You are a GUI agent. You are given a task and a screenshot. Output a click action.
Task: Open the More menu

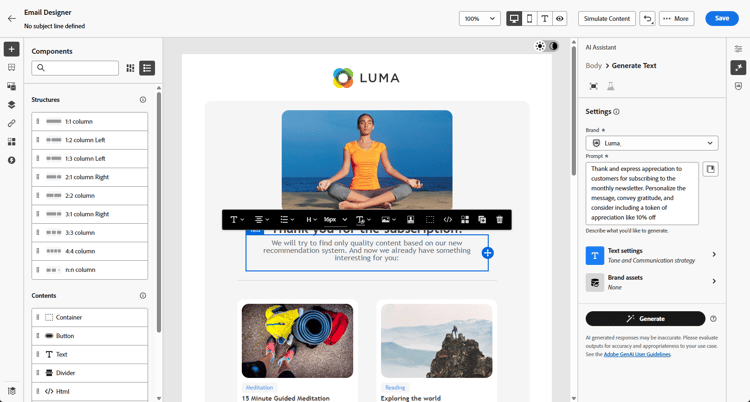pyautogui.click(x=676, y=19)
